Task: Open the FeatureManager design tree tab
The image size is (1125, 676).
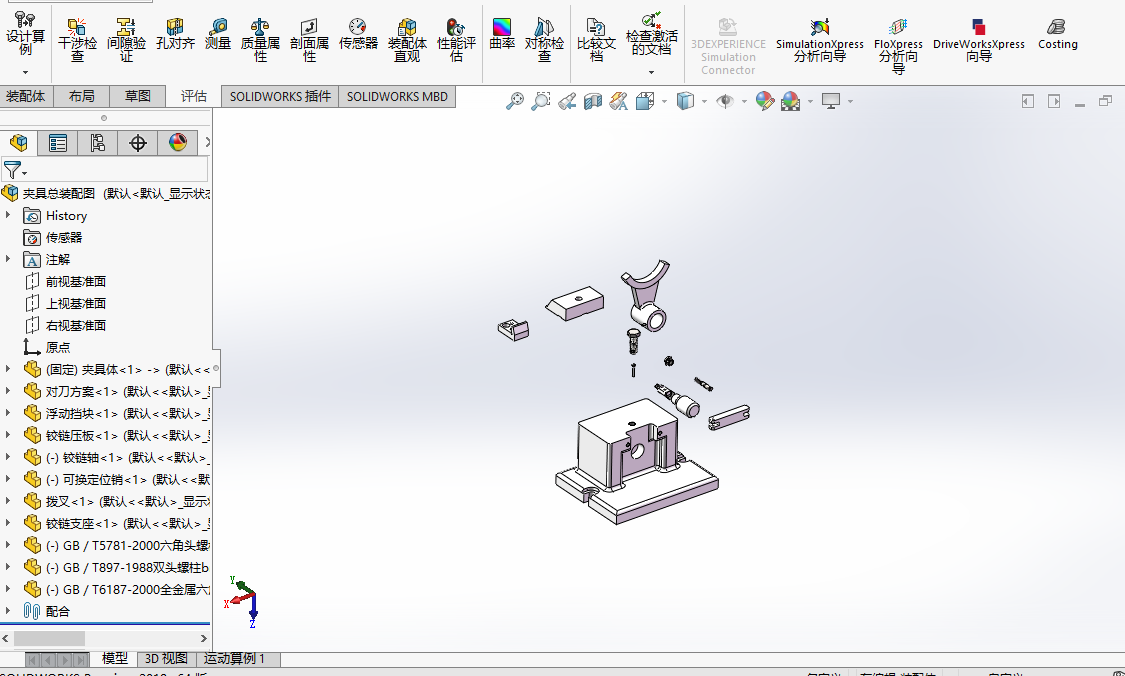Action: [x=19, y=143]
